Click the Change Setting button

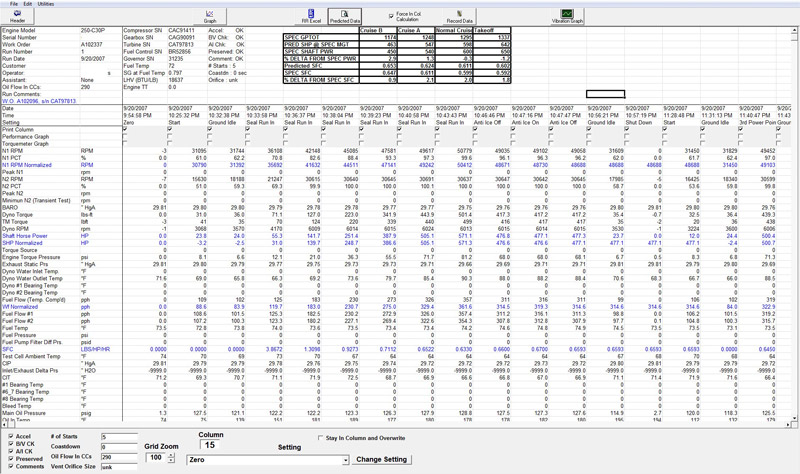click(382, 460)
